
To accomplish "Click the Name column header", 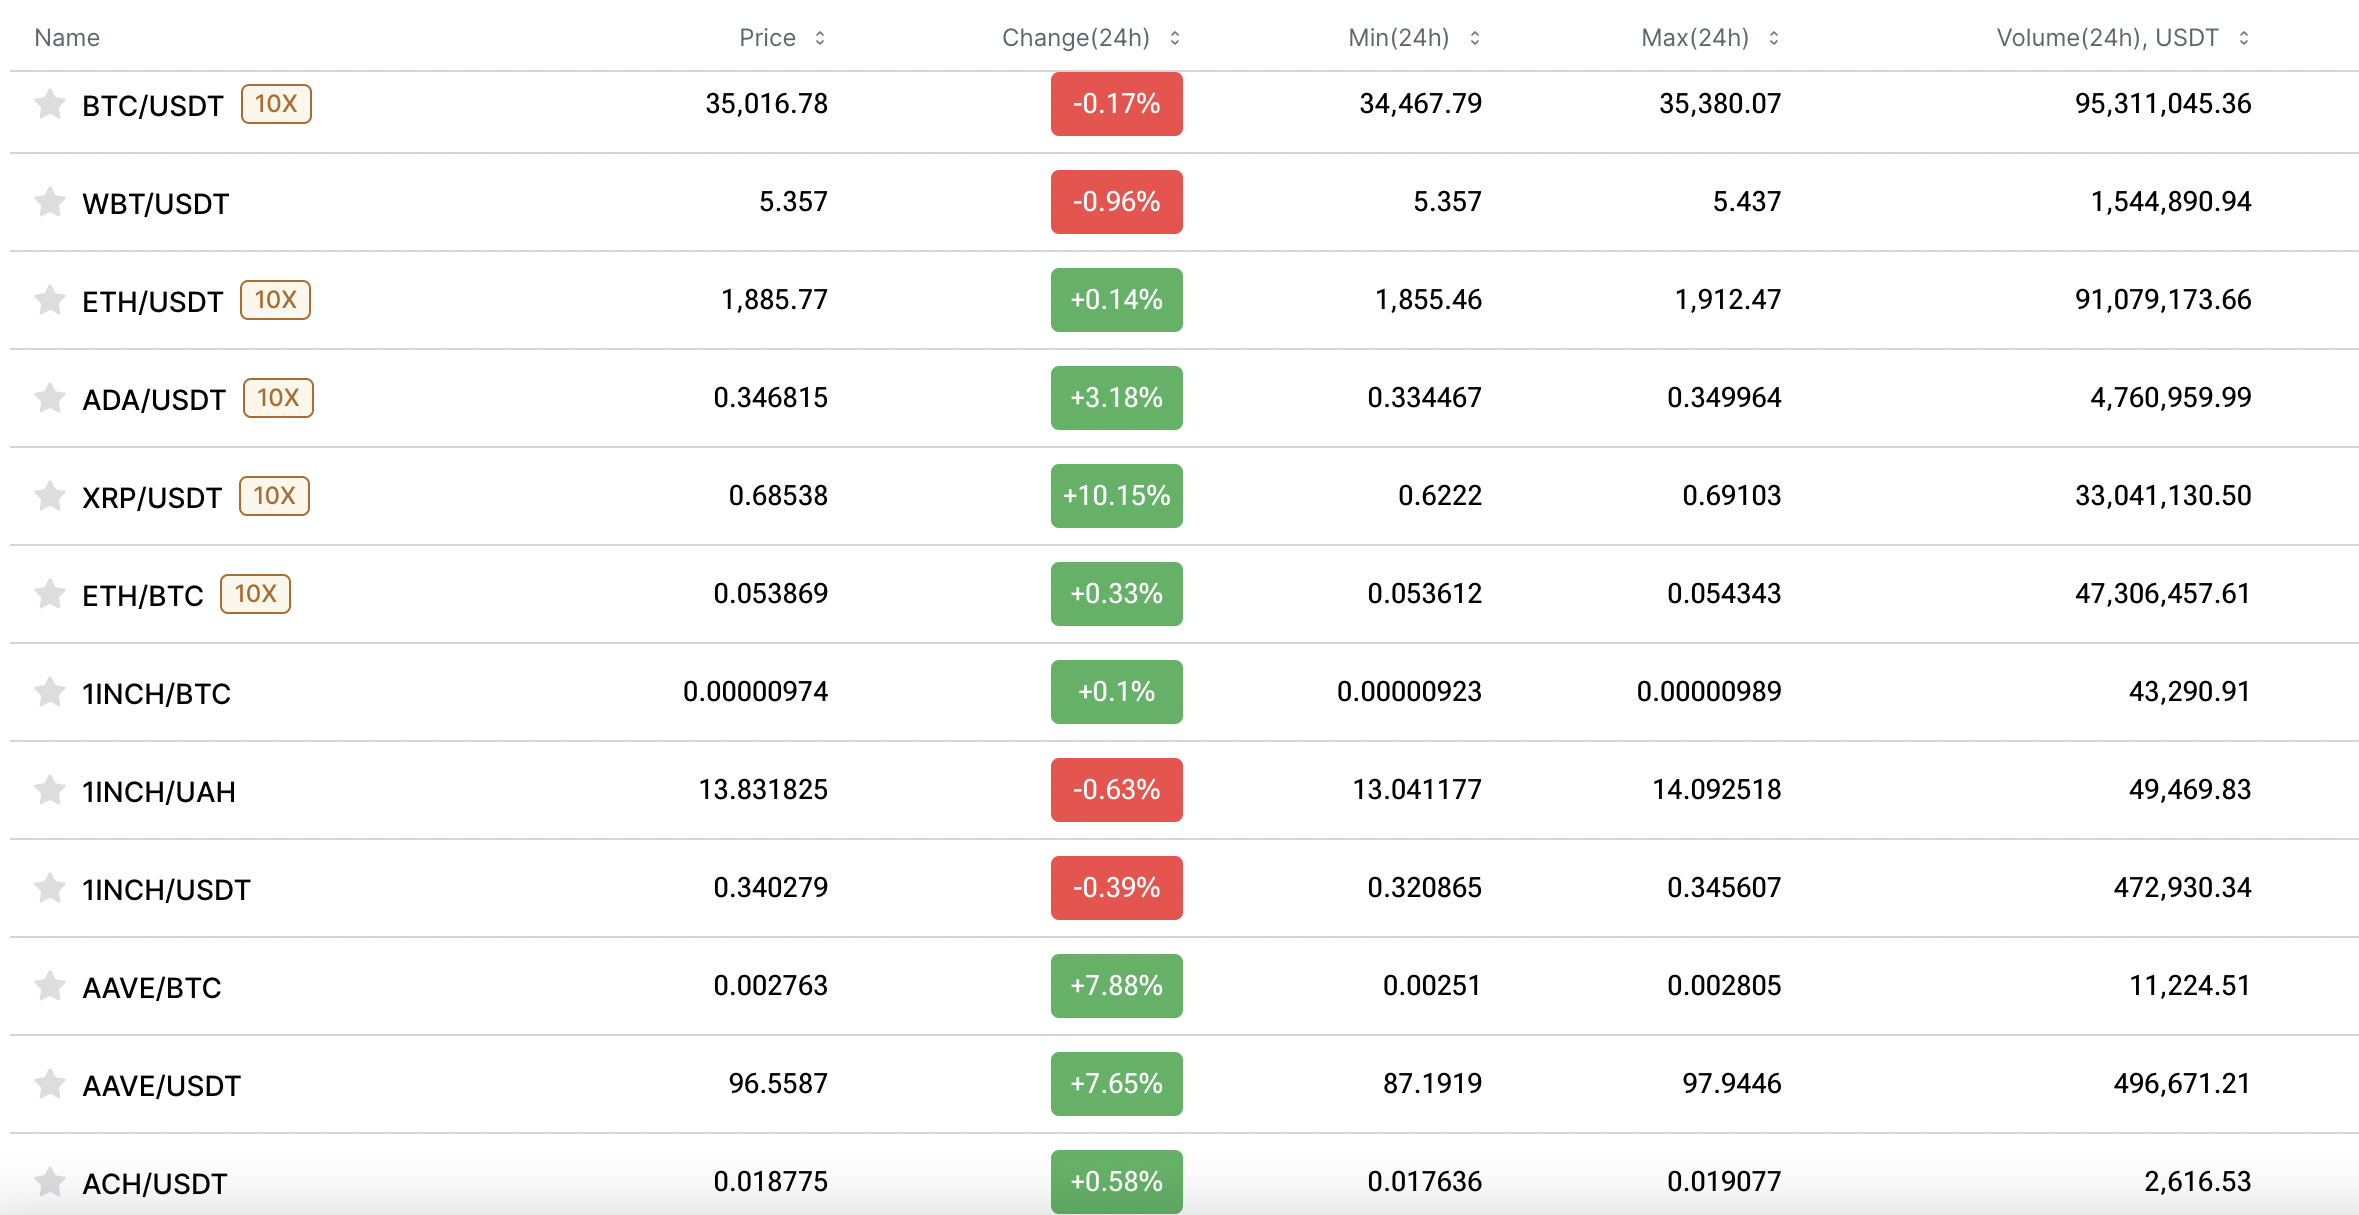I will point(67,38).
